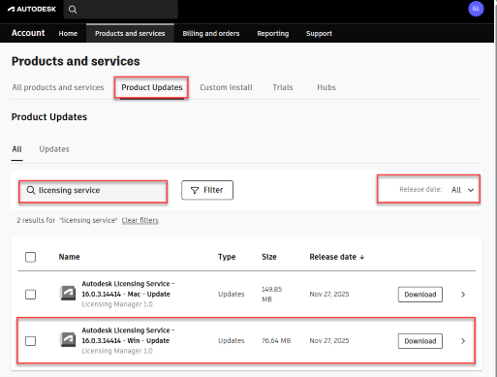Screen dimensions: 497x377
Task: Expand details chevron for Win update row
Action: [463, 341]
